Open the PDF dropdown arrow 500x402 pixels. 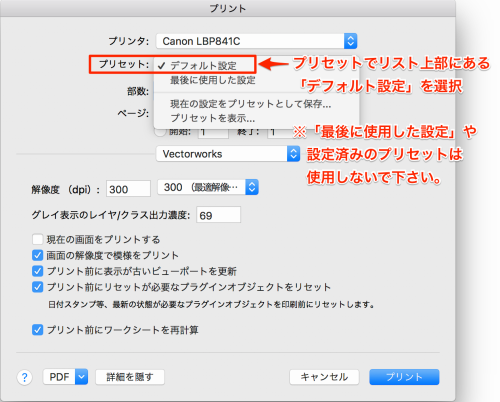[x=81, y=377]
